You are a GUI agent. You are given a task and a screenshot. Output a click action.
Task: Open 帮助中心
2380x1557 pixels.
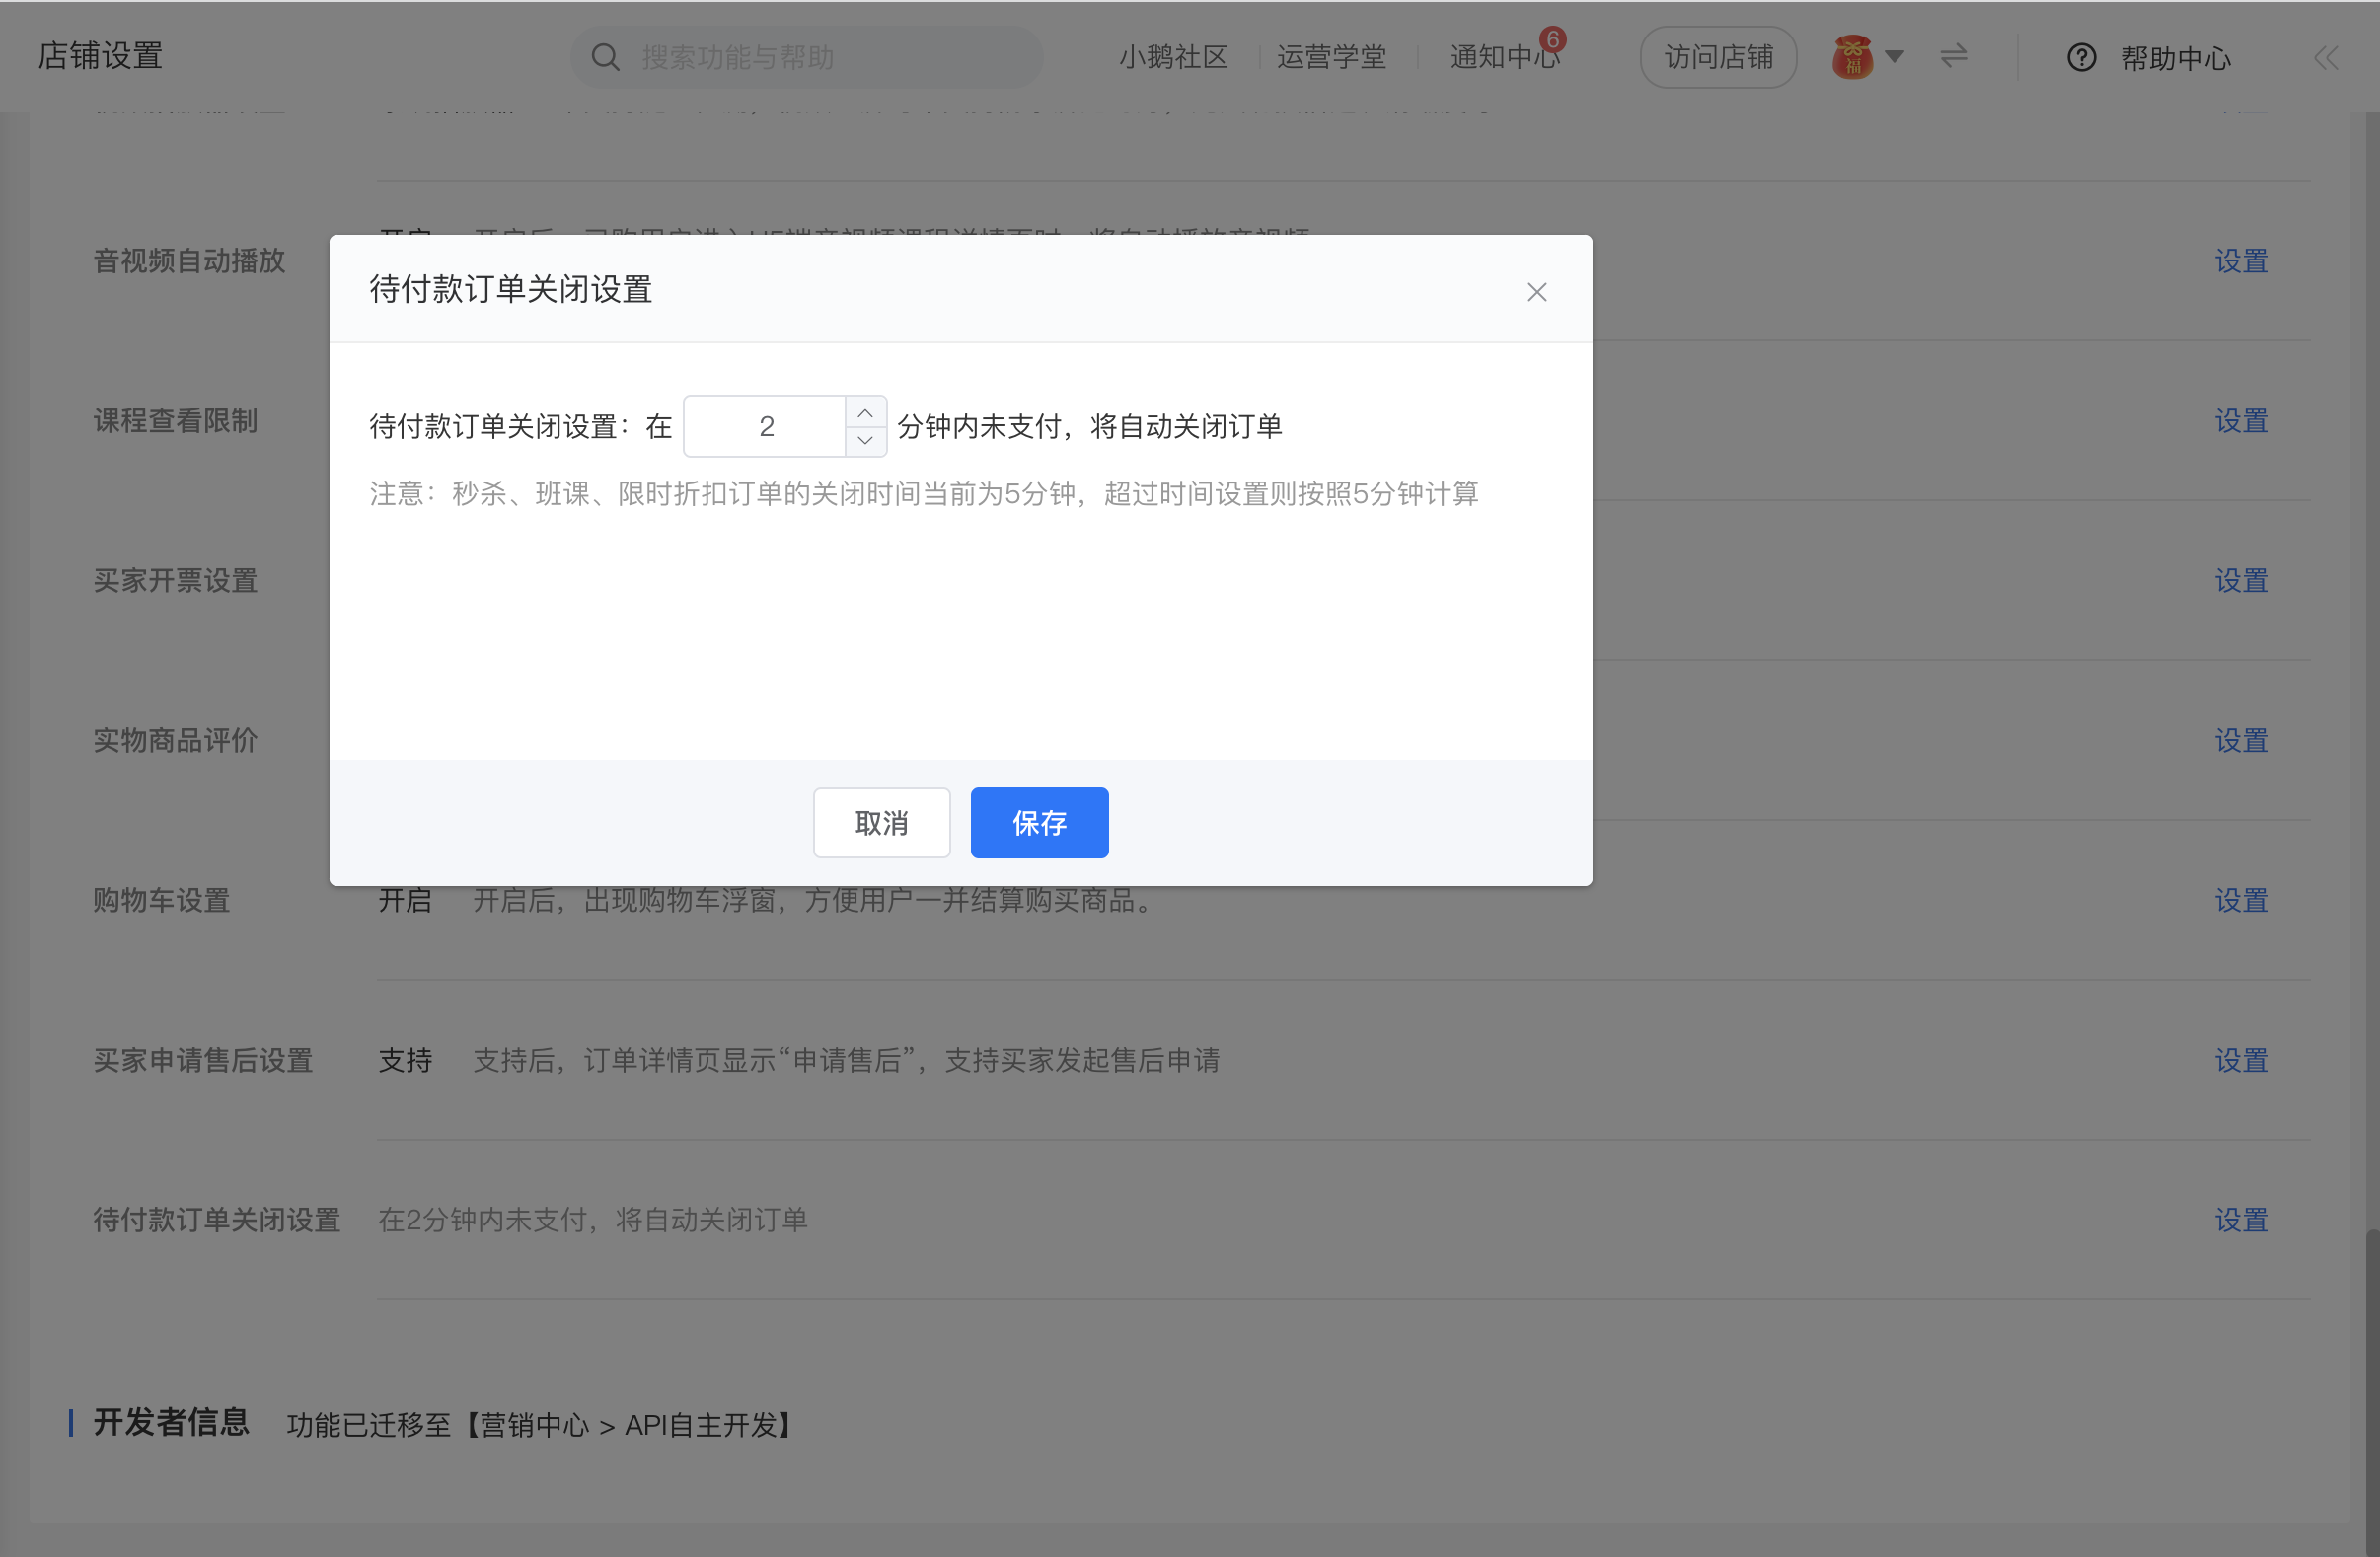pos(2176,58)
